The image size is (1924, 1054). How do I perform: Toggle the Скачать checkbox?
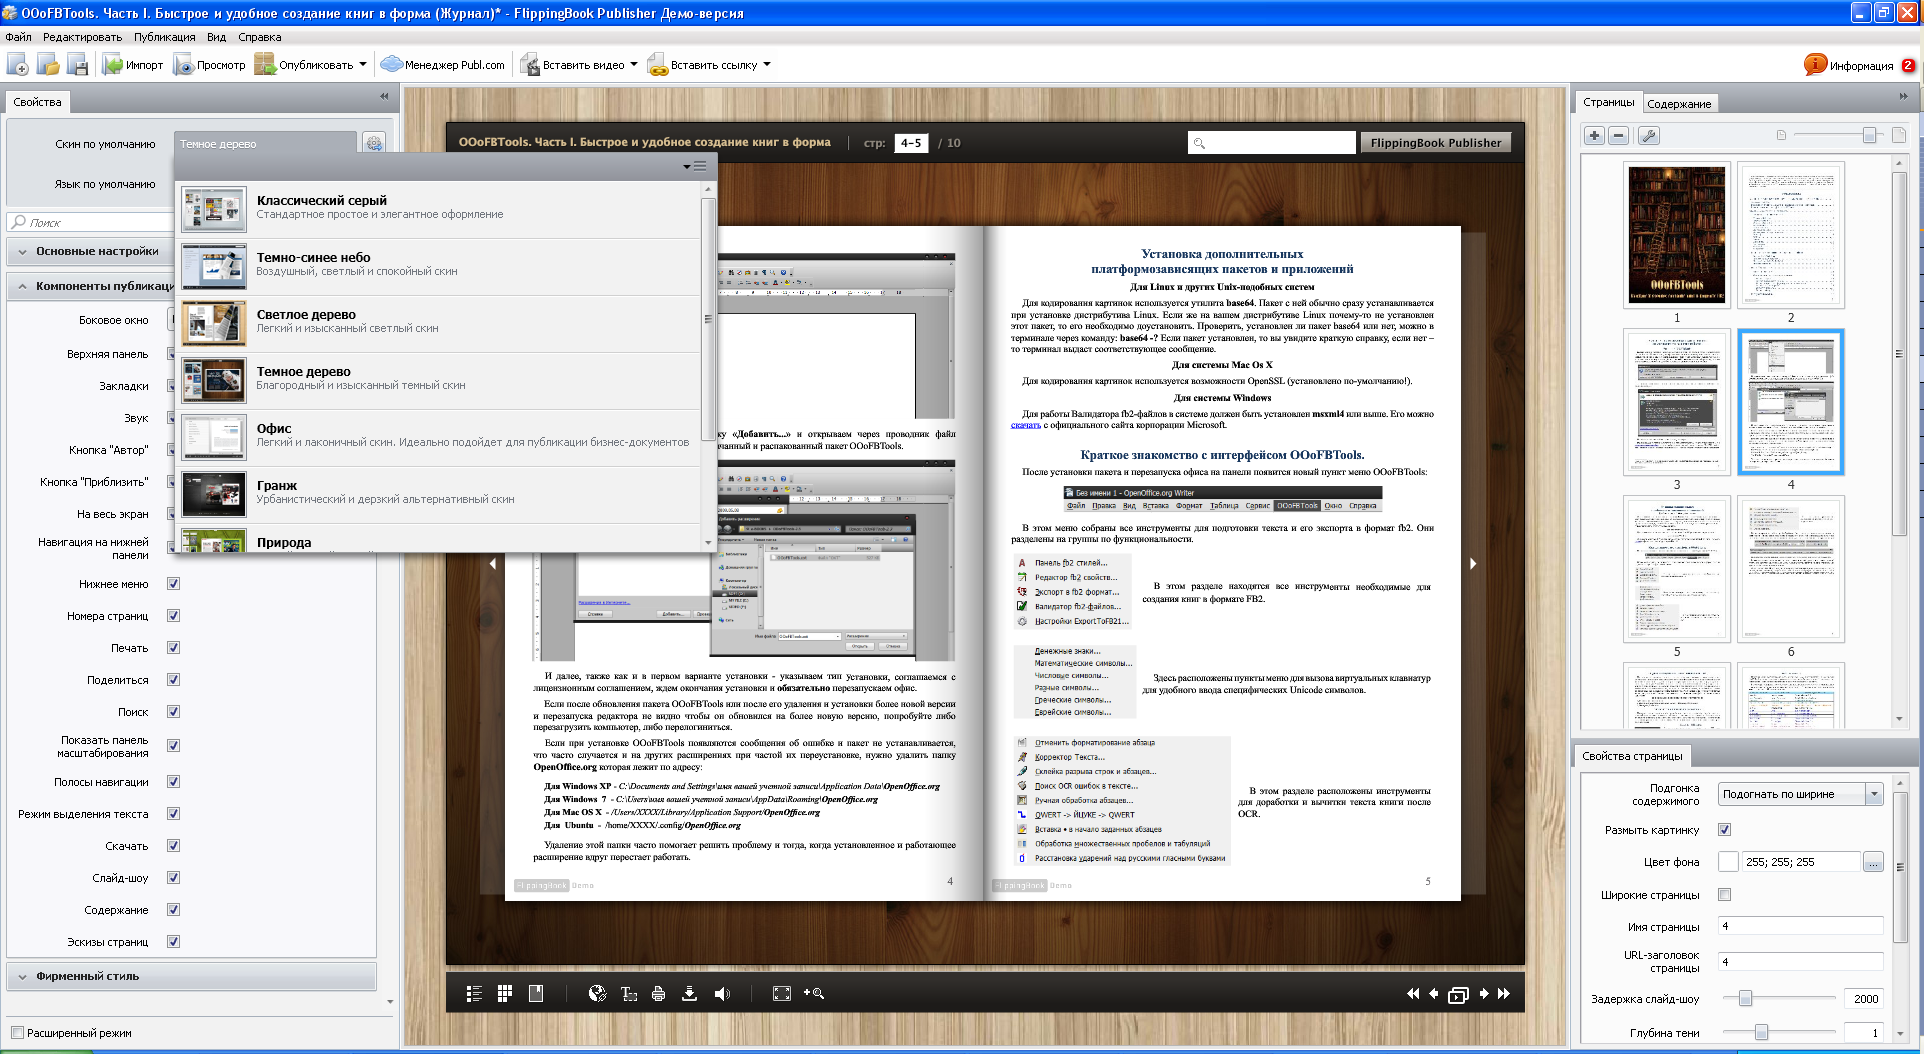click(x=173, y=846)
